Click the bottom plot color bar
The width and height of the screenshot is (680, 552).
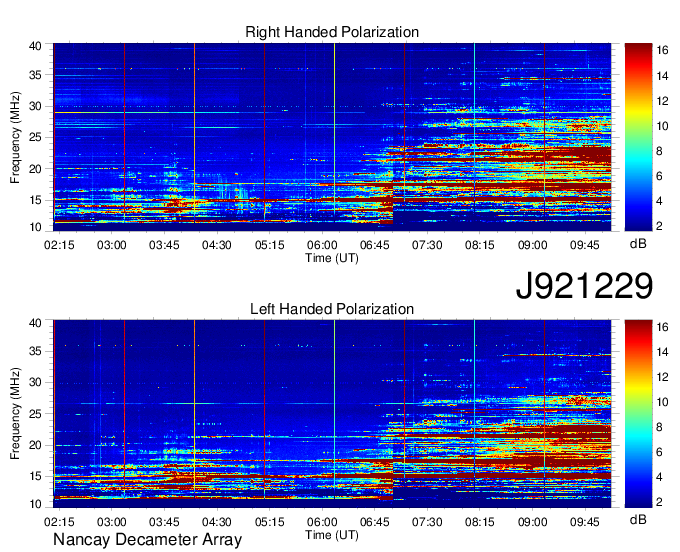click(638, 414)
